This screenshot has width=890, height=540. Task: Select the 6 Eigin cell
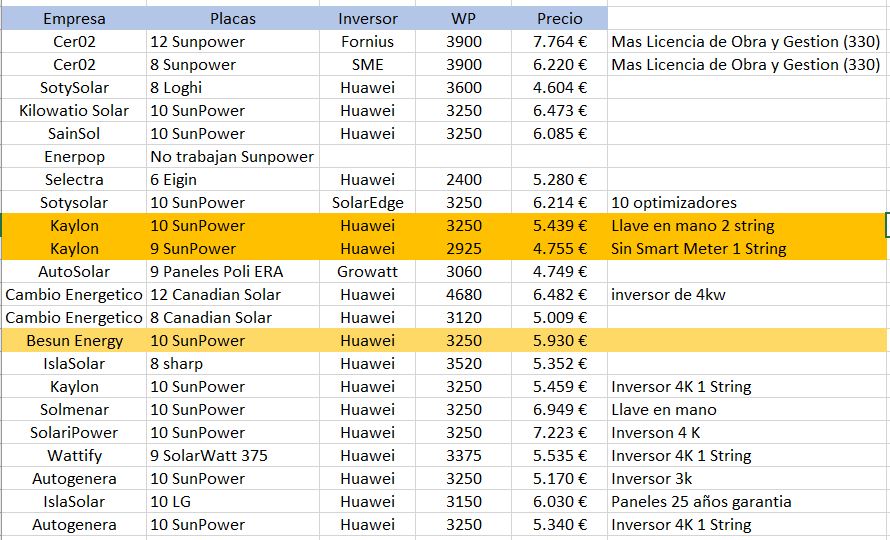233,179
